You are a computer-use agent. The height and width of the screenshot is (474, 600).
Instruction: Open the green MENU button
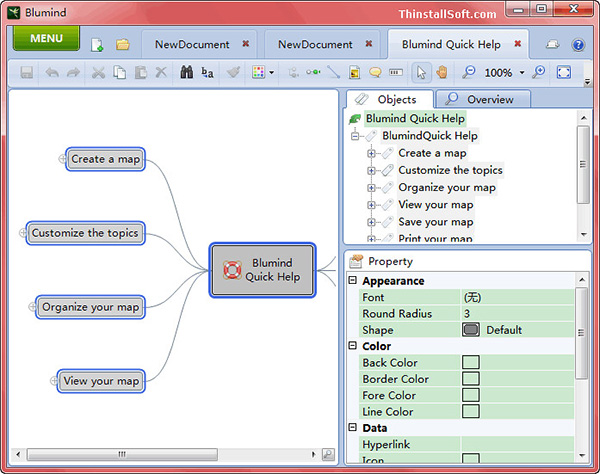46,39
